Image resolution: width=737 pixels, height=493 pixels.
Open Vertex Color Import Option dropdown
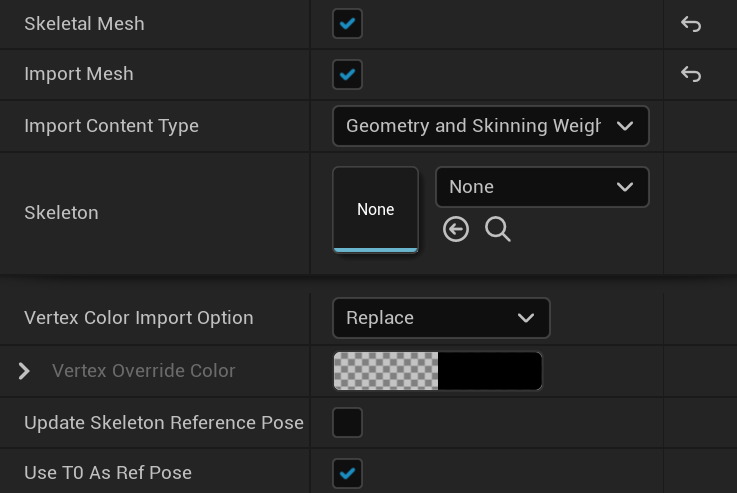(x=441, y=318)
